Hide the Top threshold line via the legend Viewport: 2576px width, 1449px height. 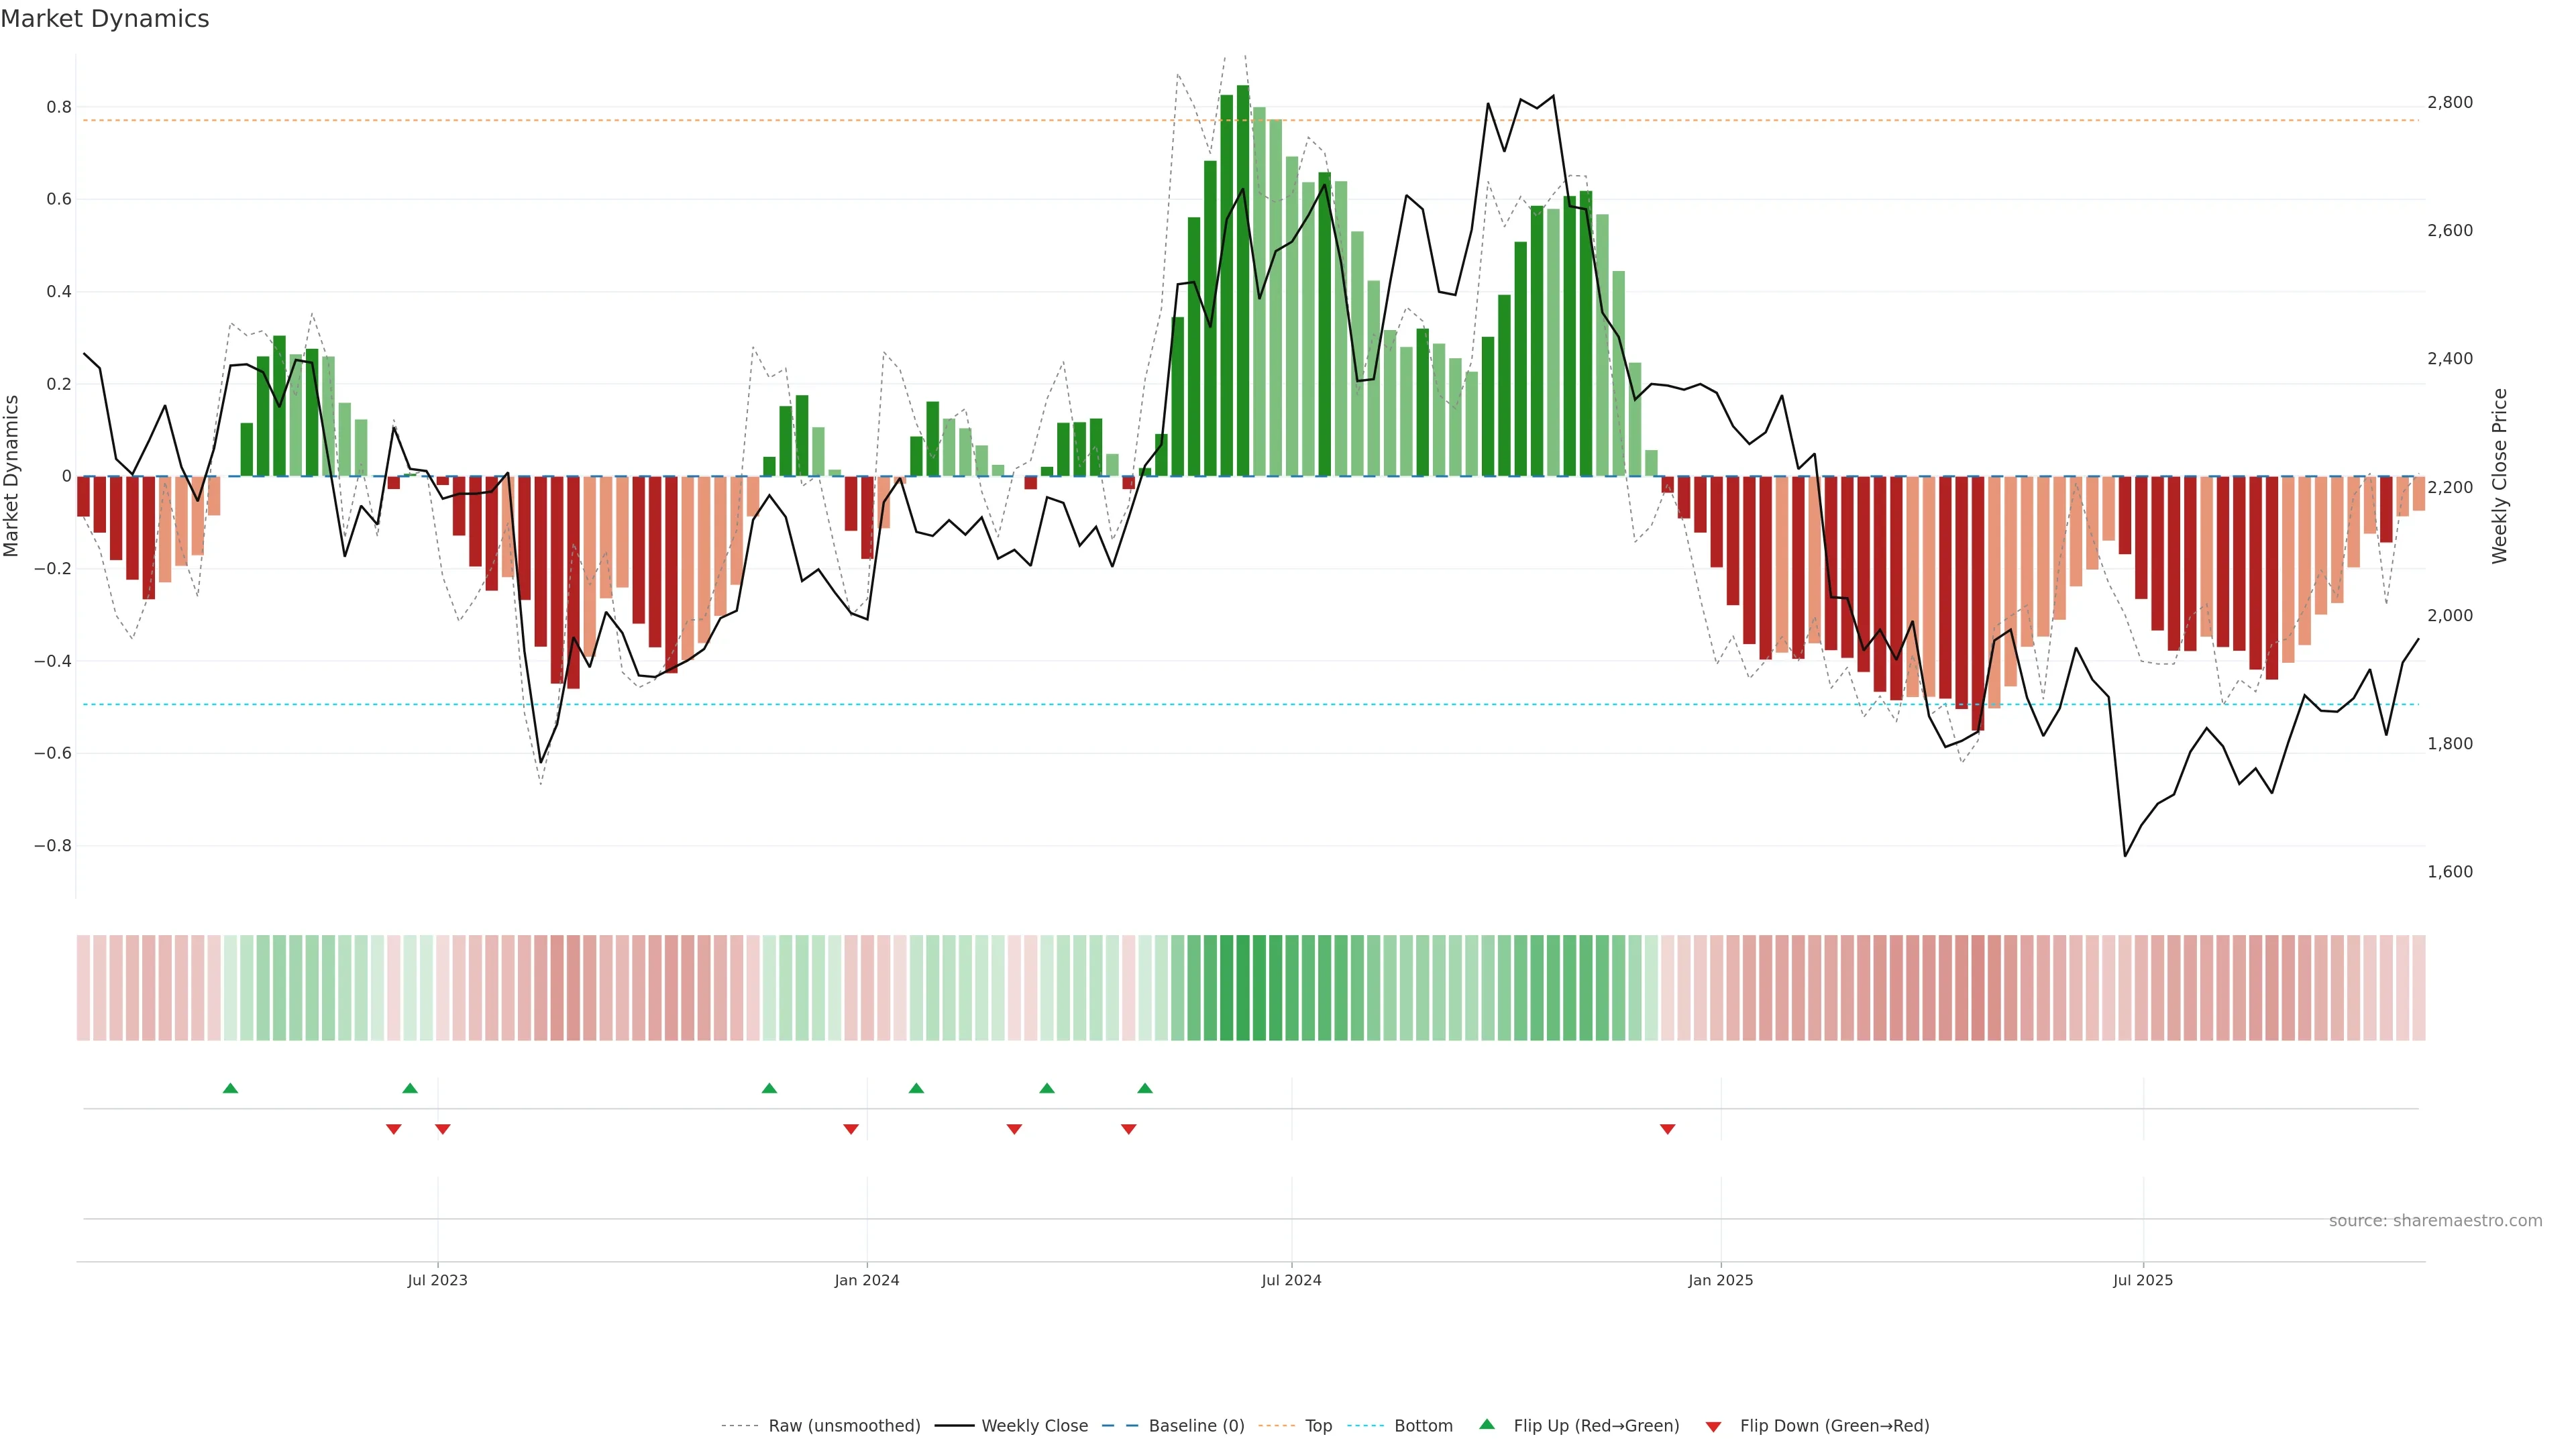pyautogui.click(x=1318, y=1426)
